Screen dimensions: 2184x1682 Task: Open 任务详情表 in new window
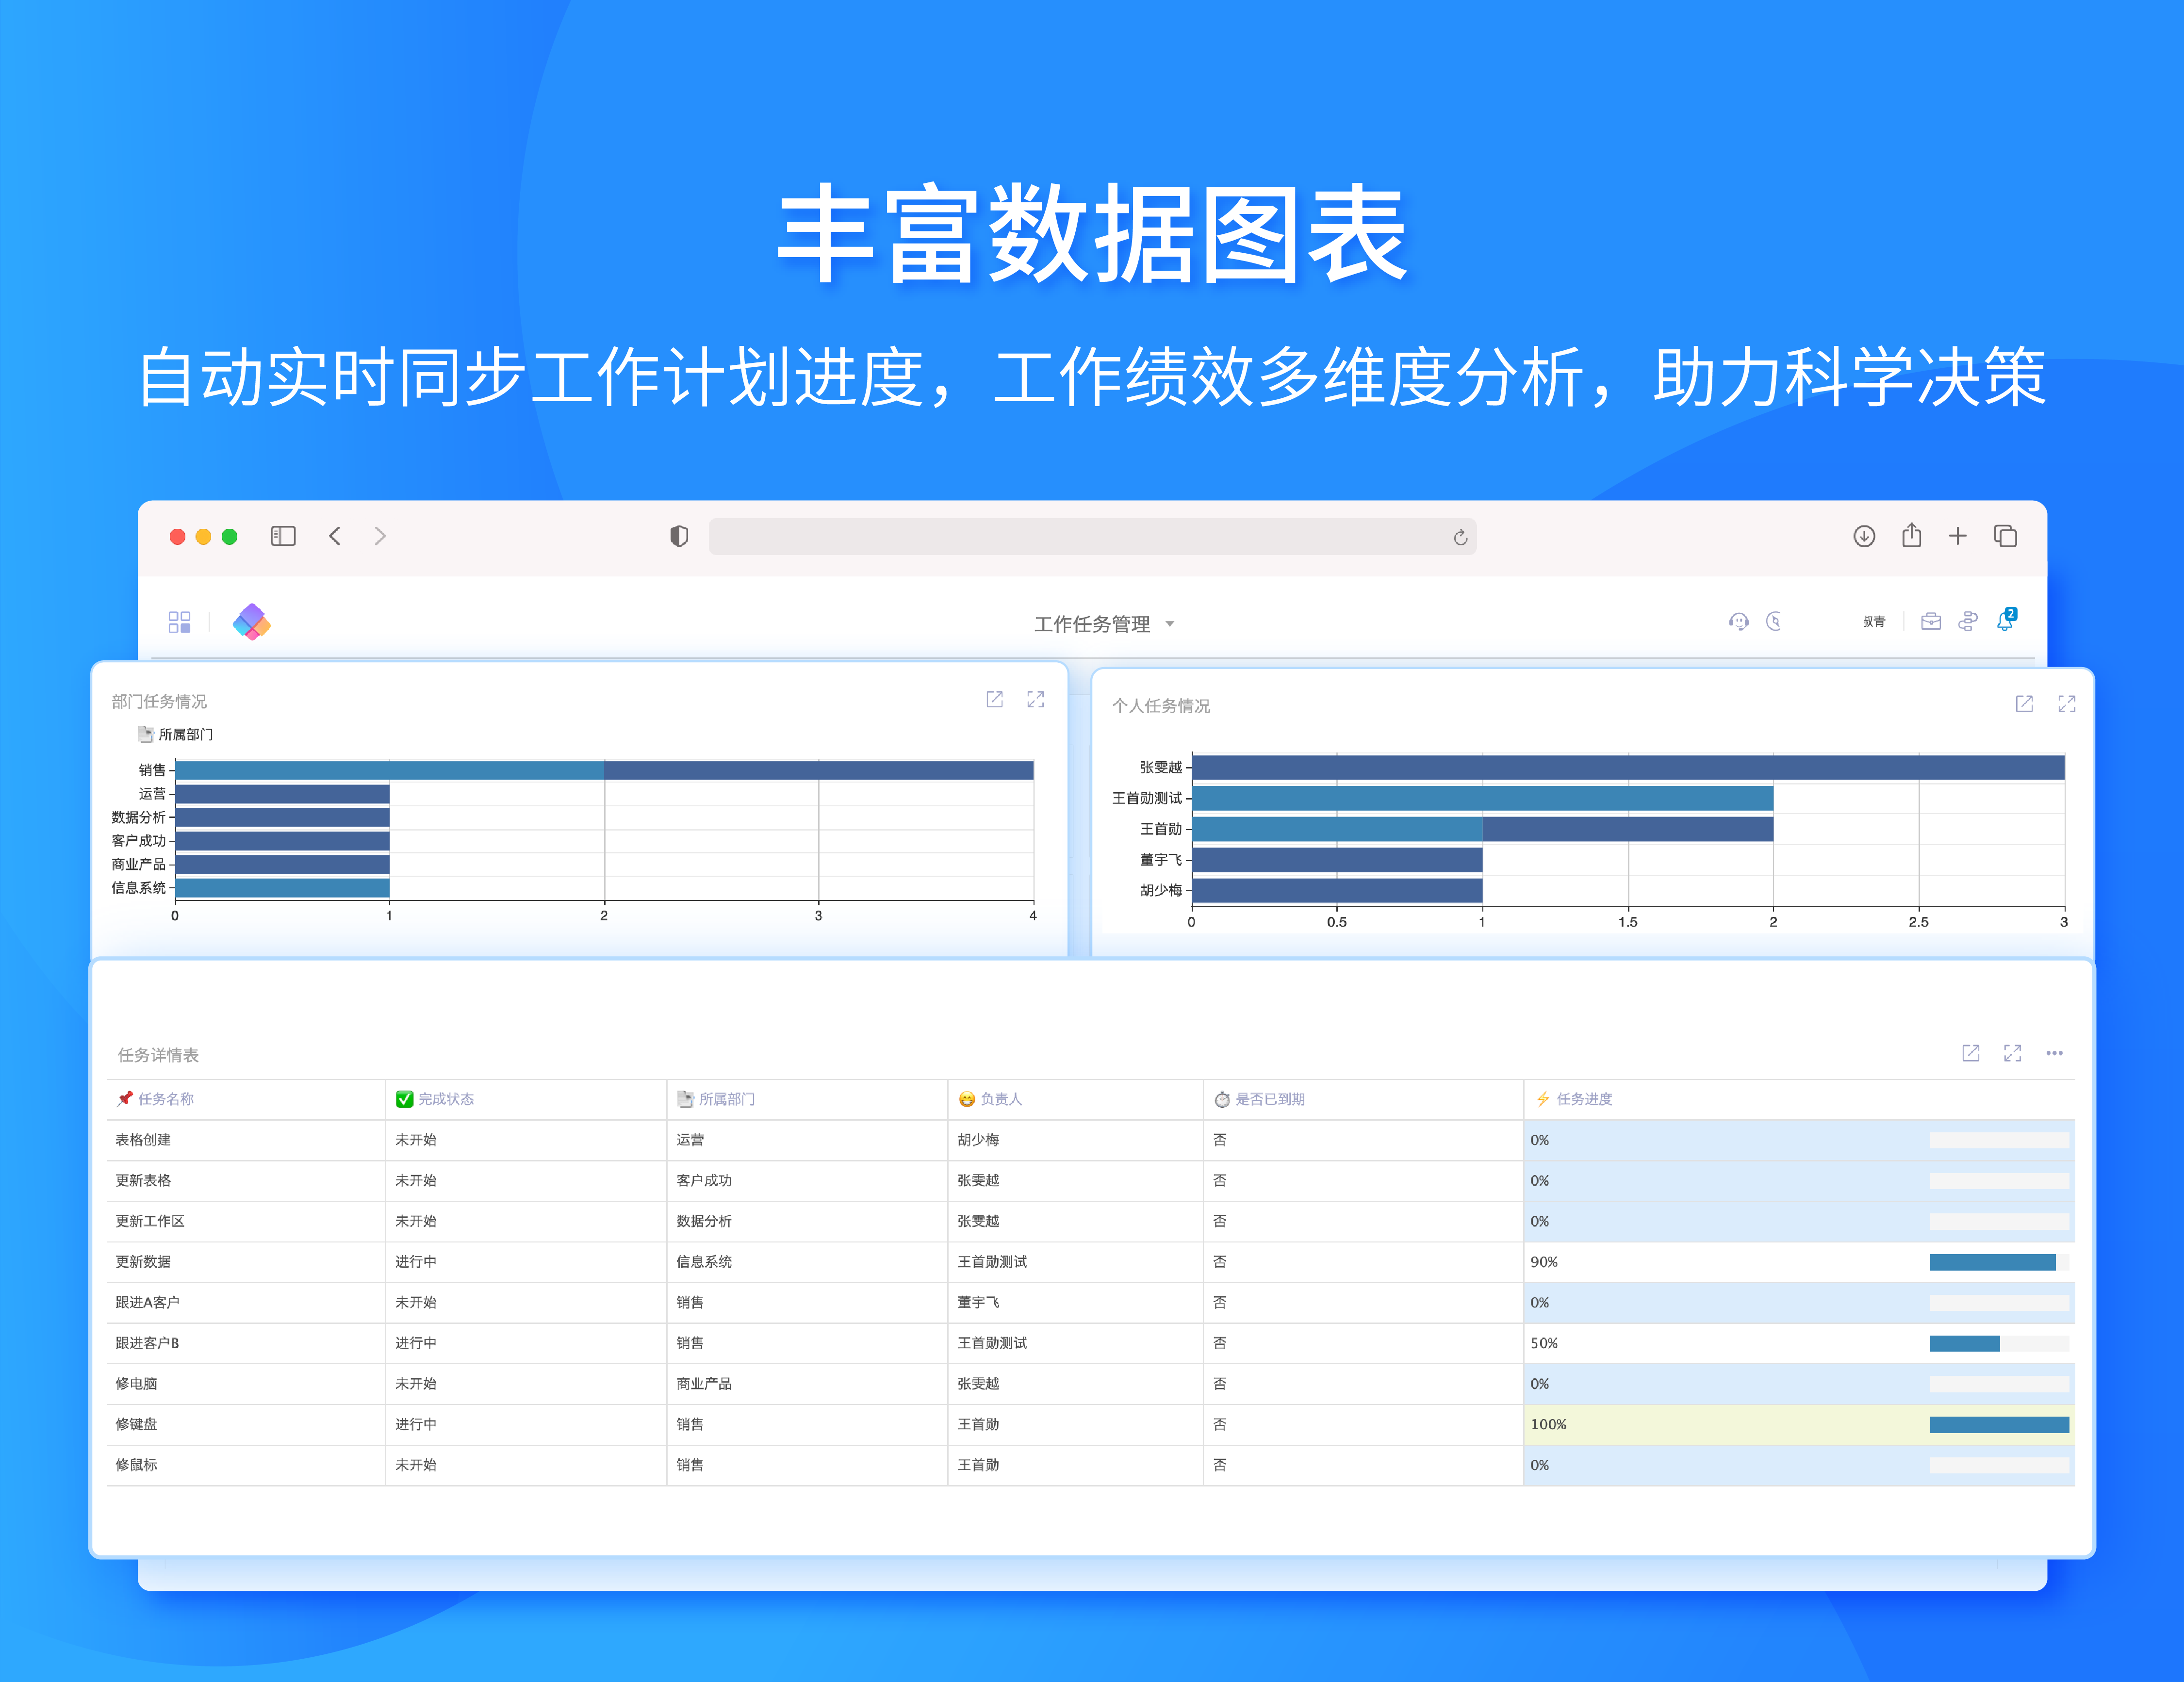[x=1971, y=1053]
